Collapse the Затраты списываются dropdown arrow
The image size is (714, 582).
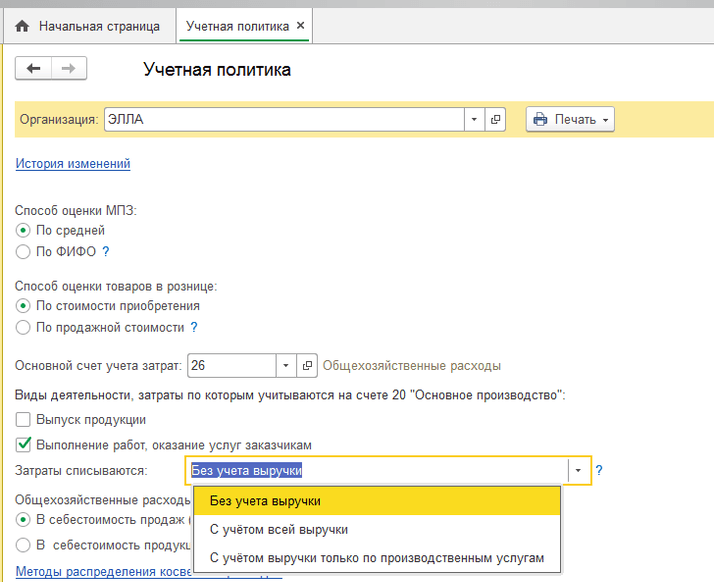click(578, 470)
